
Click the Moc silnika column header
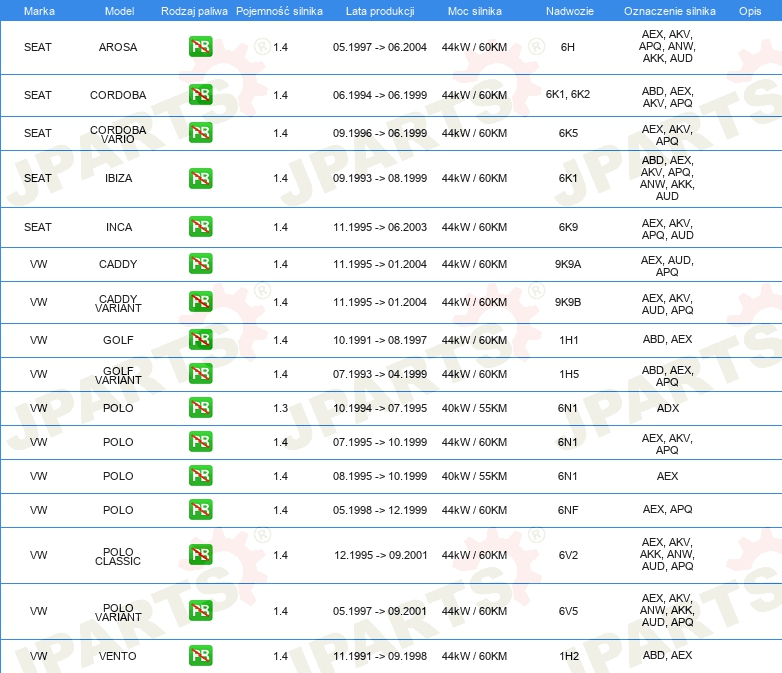click(x=475, y=11)
